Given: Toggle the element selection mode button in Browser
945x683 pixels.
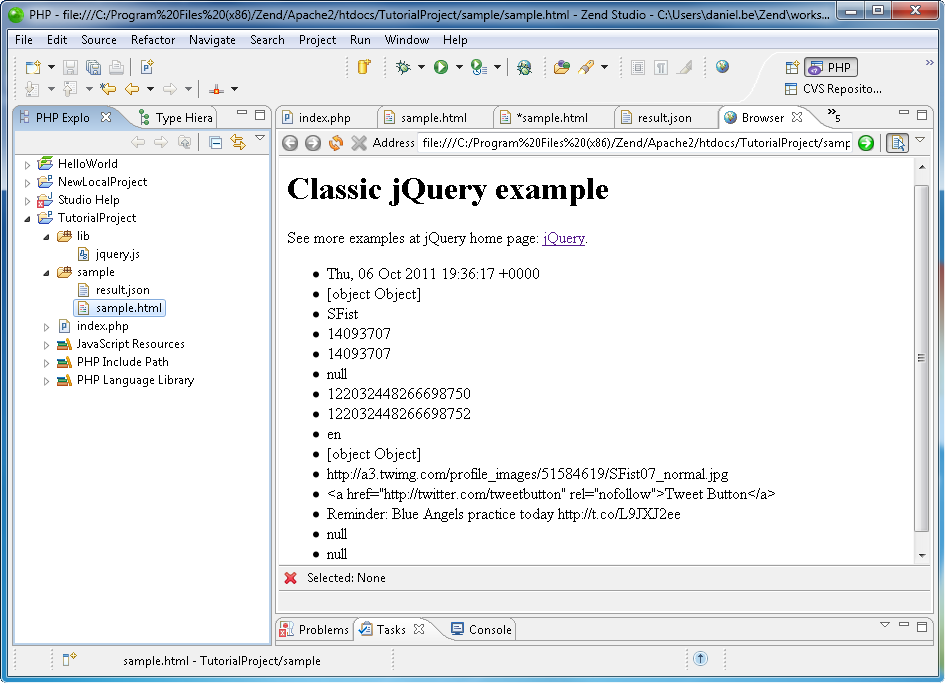Looking at the screenshot, I should [897, 143].
